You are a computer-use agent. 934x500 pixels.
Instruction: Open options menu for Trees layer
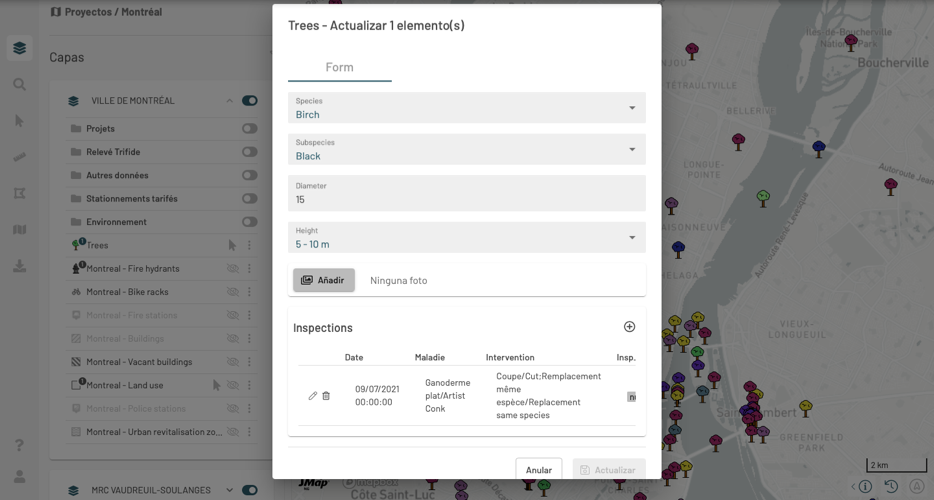pyautogui.click(x=249, y=245)
